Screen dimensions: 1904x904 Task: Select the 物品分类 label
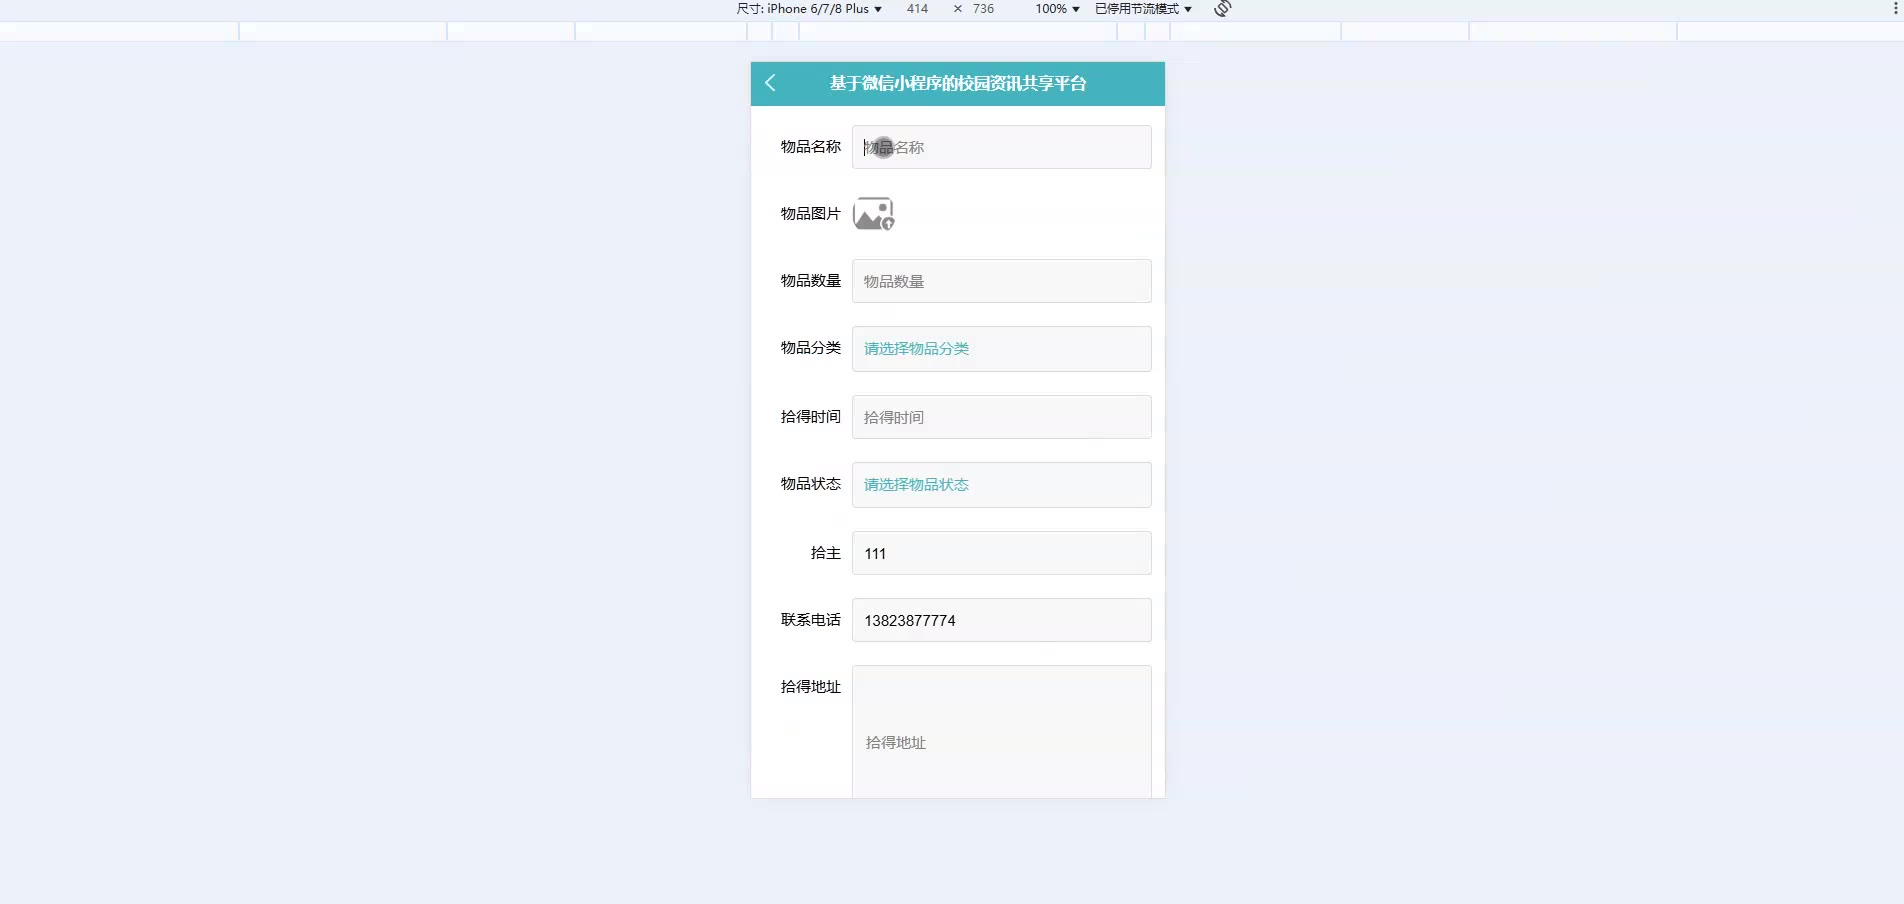[x=811, y=347]
